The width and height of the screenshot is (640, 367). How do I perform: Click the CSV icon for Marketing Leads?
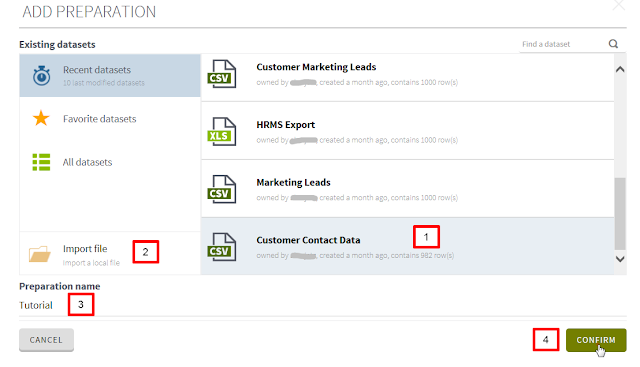point(222,189)
